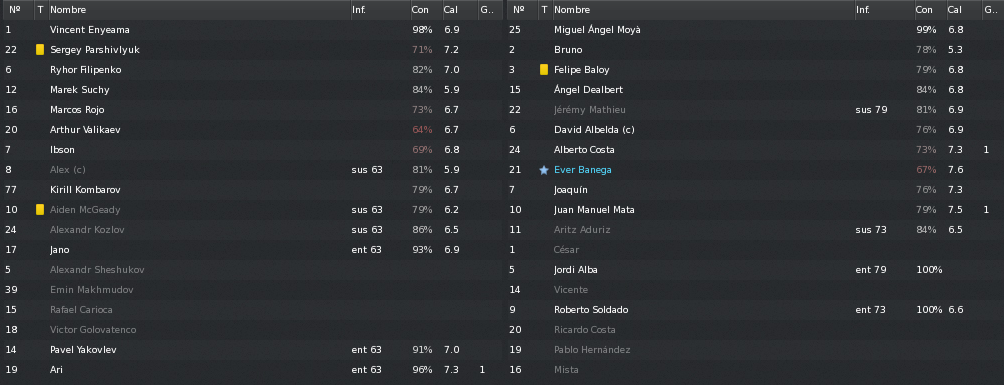The image size is (1004, 385).
Task: Click the star icon beside Ever Banega
Action: tap(544, 170)
